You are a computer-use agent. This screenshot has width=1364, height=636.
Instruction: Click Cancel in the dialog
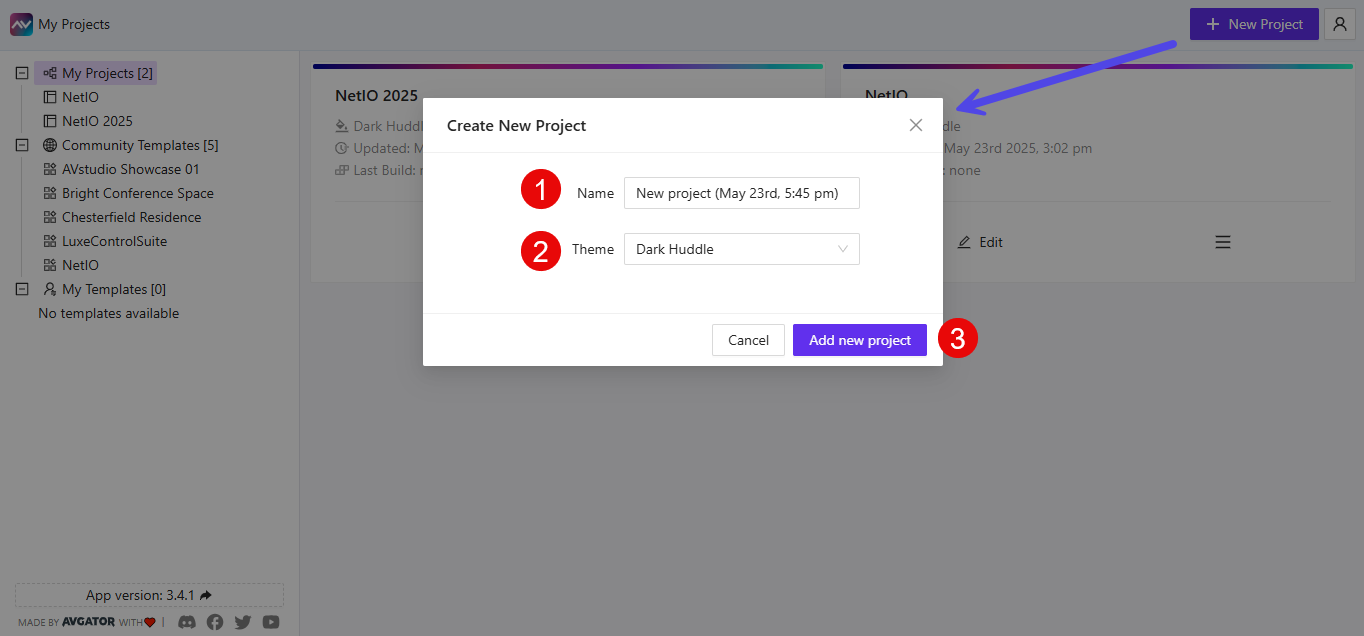[748, 340]
